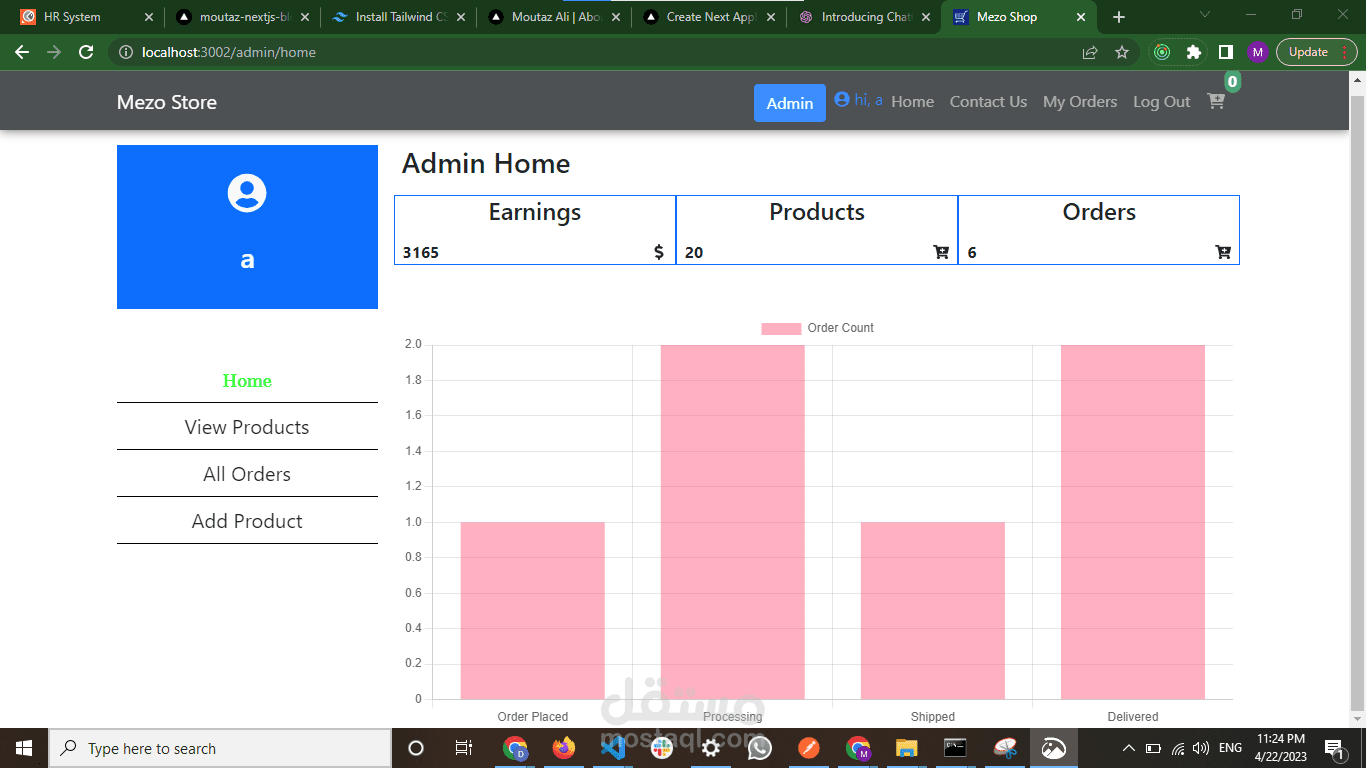The width and height of the screenshot is (1366, 768).
Task: Click the ENG language indicator
Action: coord(1230,748)
